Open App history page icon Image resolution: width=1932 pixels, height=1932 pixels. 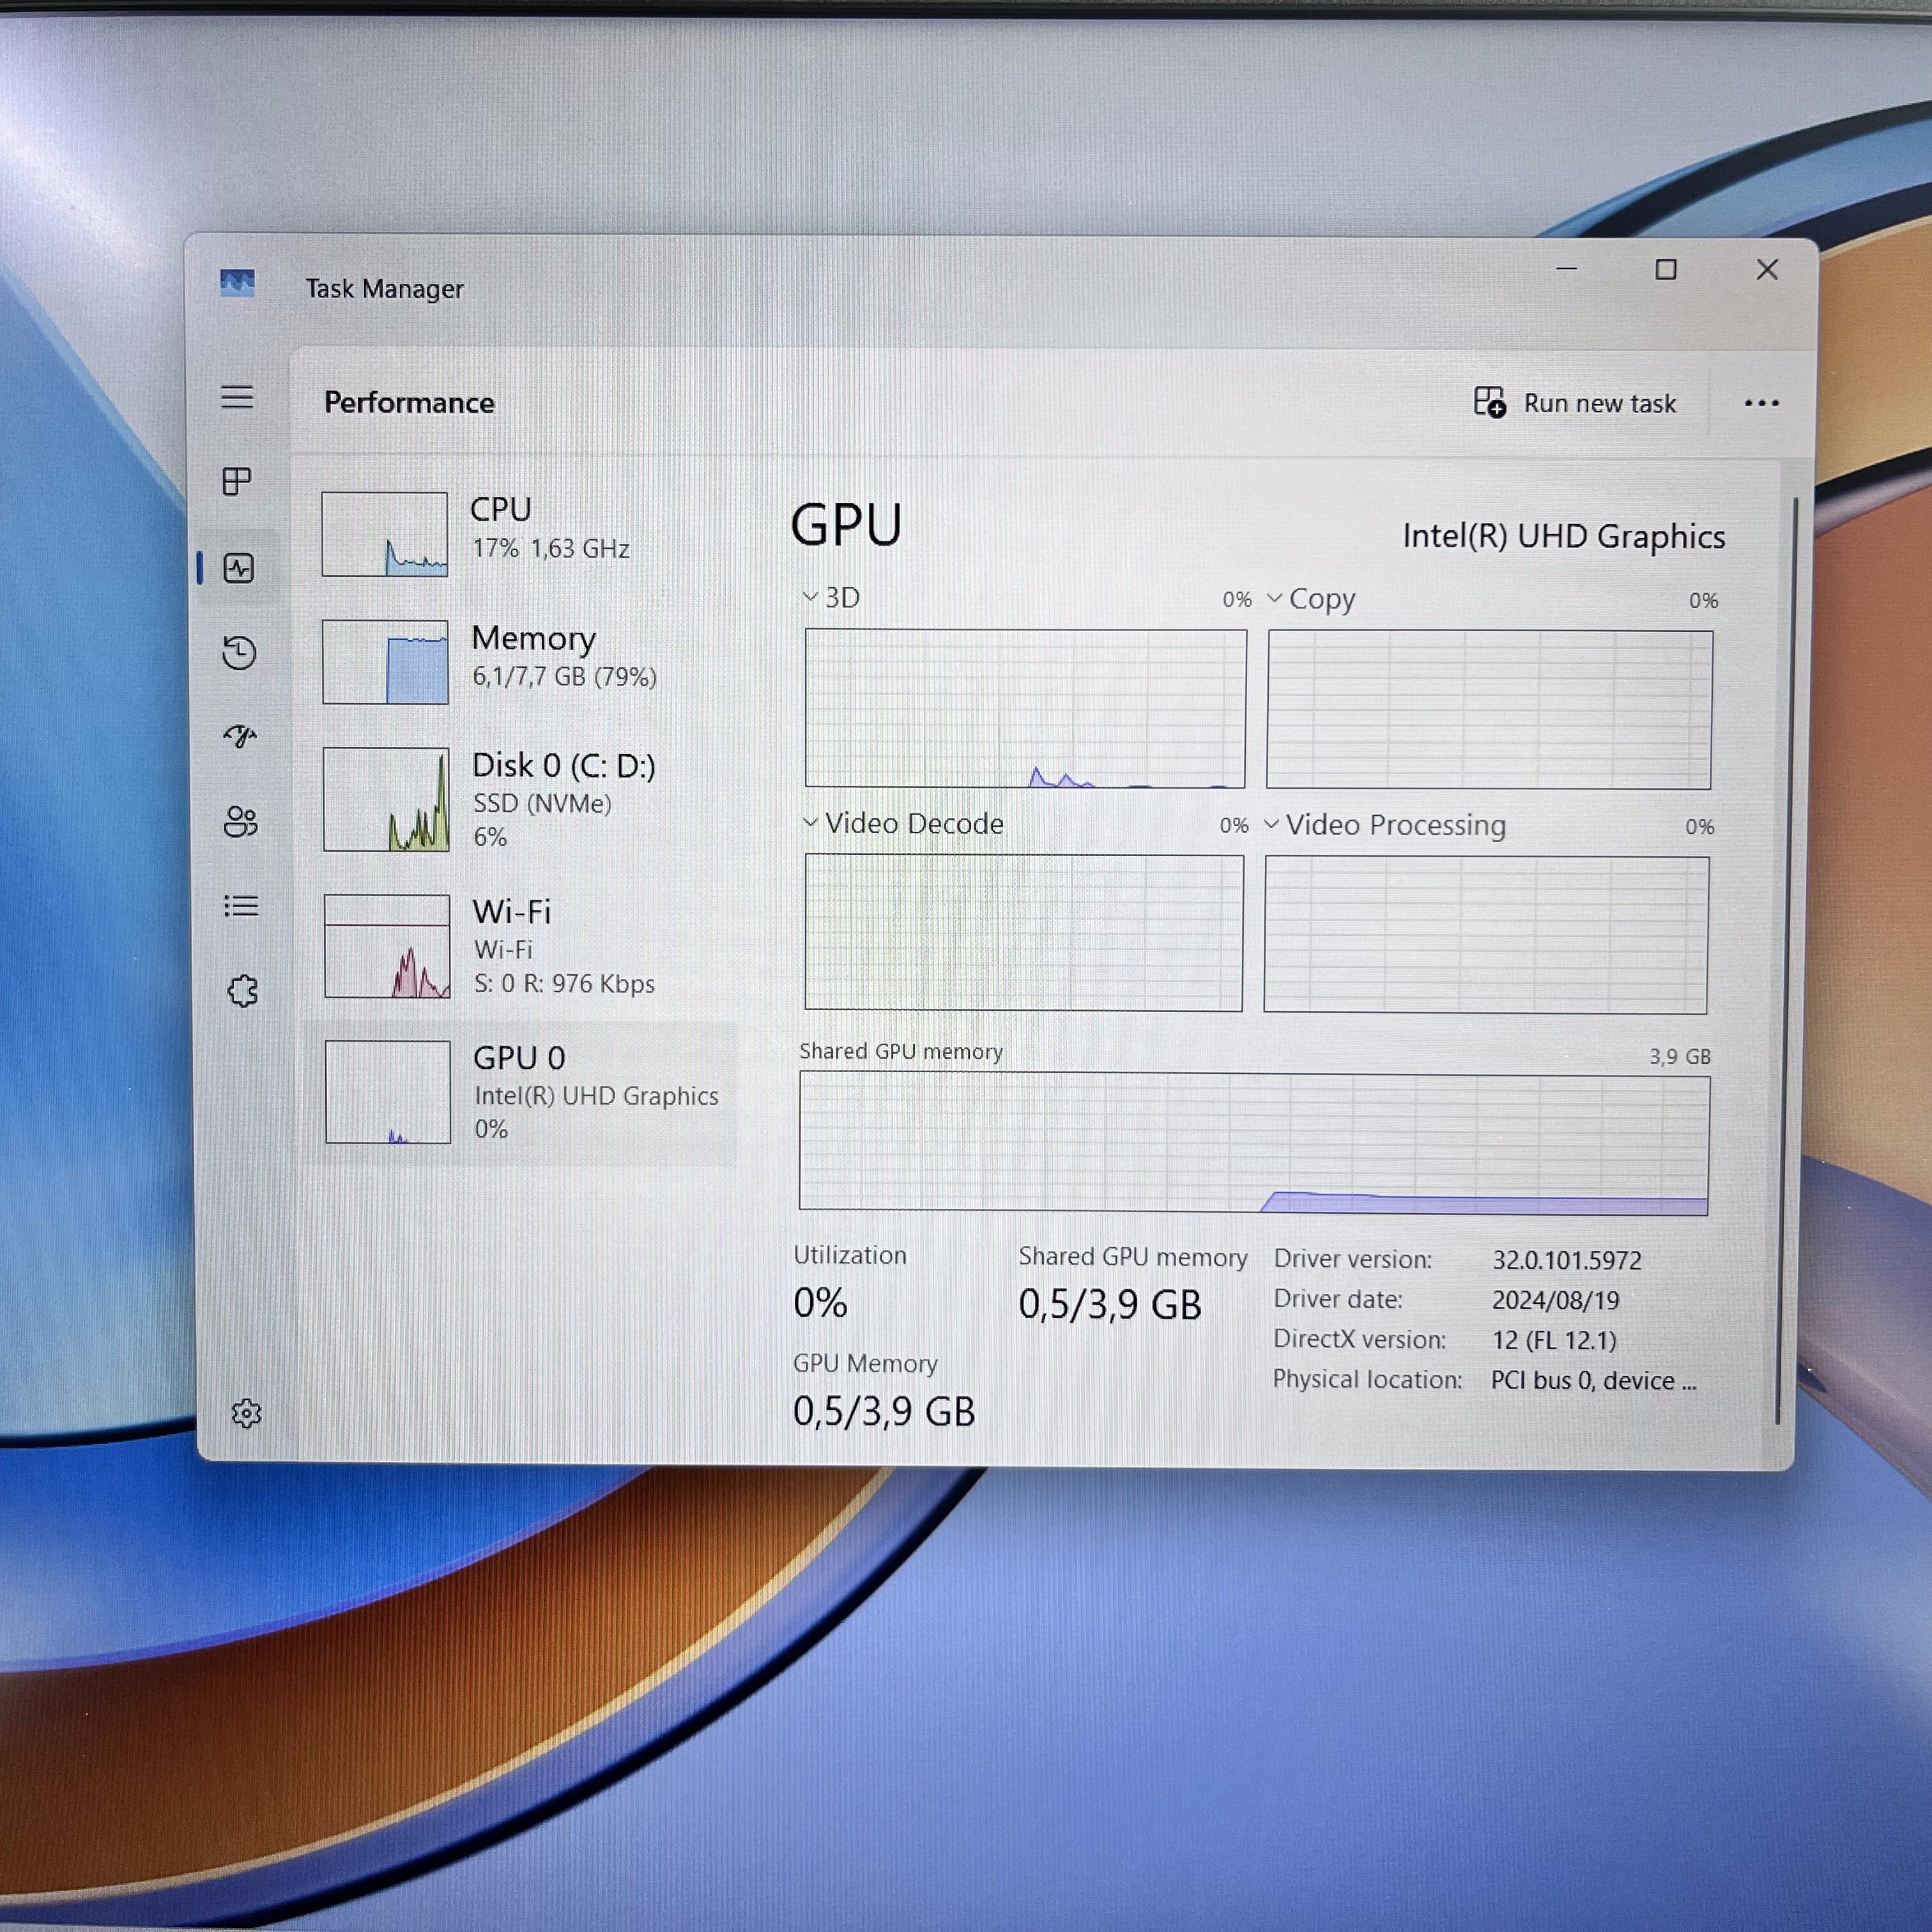[x=239, y=653]
